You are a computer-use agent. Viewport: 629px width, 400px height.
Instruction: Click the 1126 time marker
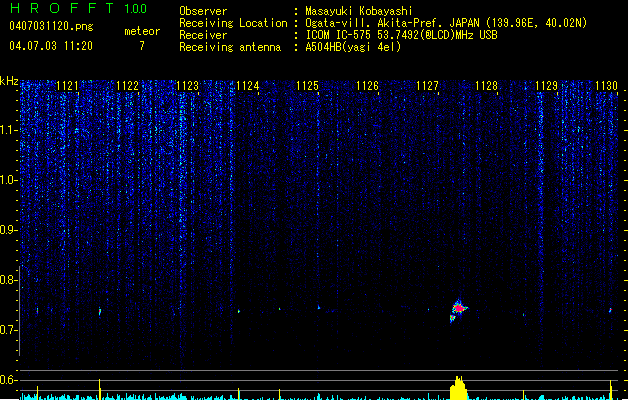point(367,86)
